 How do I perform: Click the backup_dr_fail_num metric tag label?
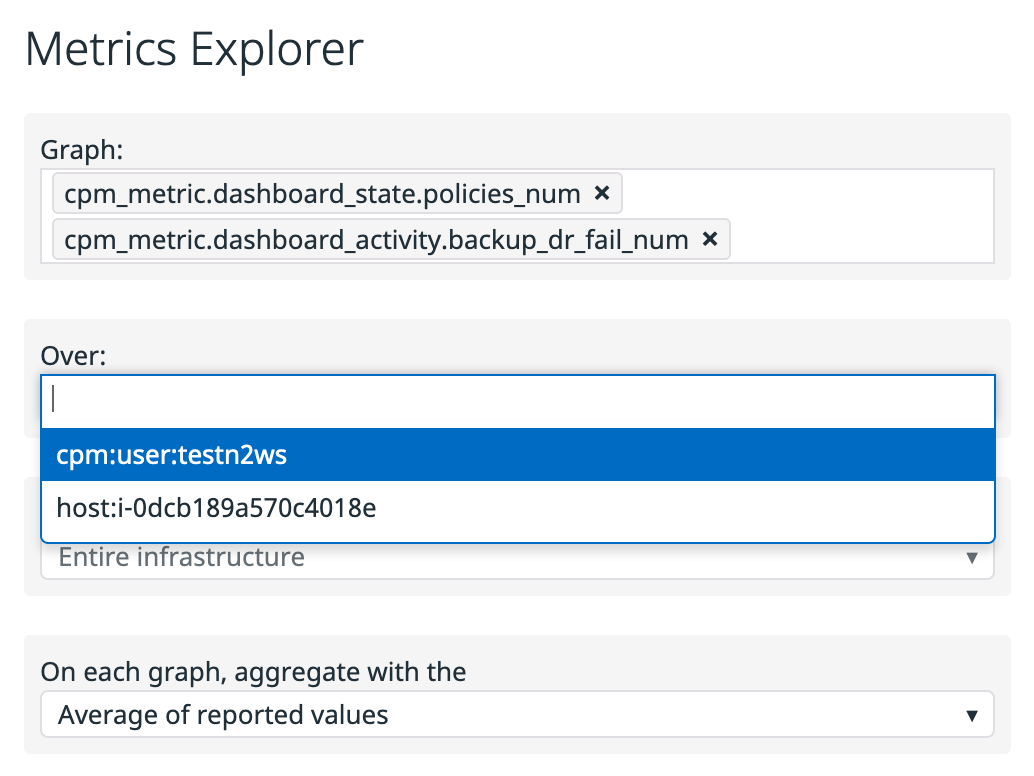(x=376, y=239)
